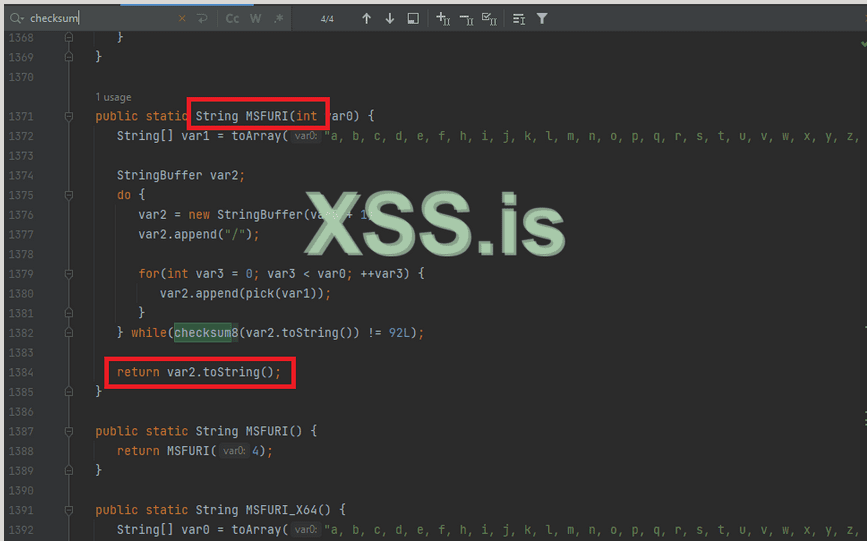Open the '1 usage' hint above MSFURI

[x=113, y=97]
